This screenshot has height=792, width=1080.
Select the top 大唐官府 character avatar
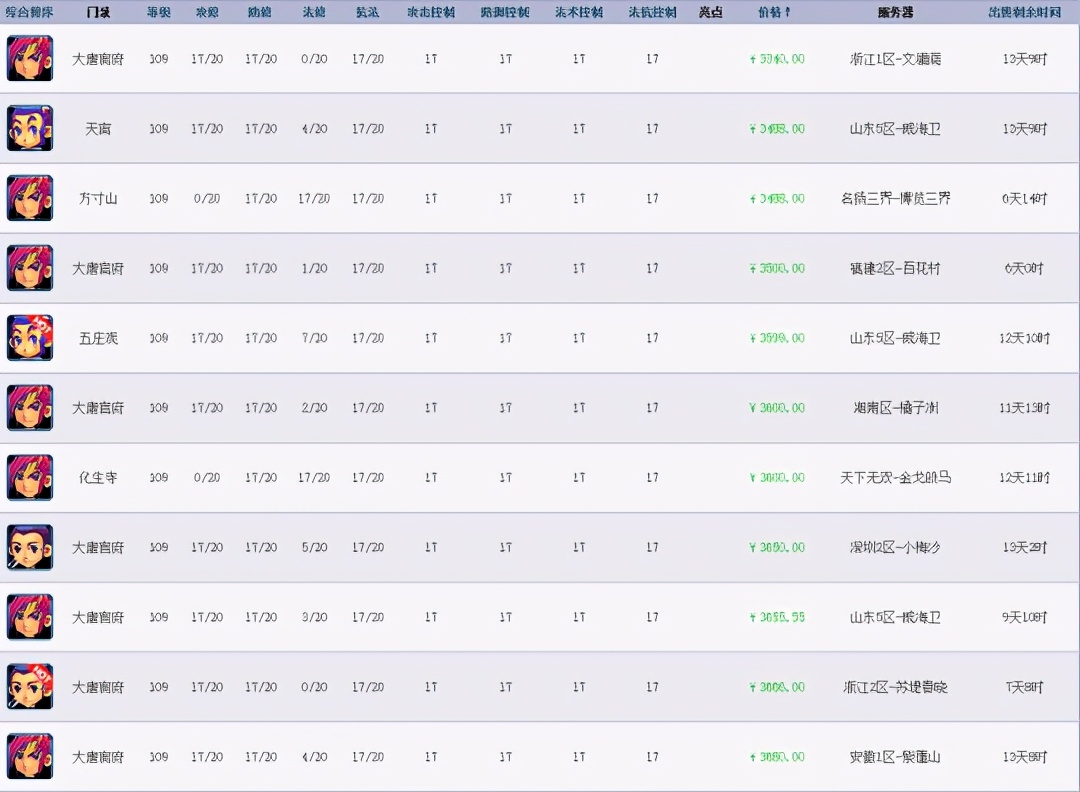[x=30, y=58]
